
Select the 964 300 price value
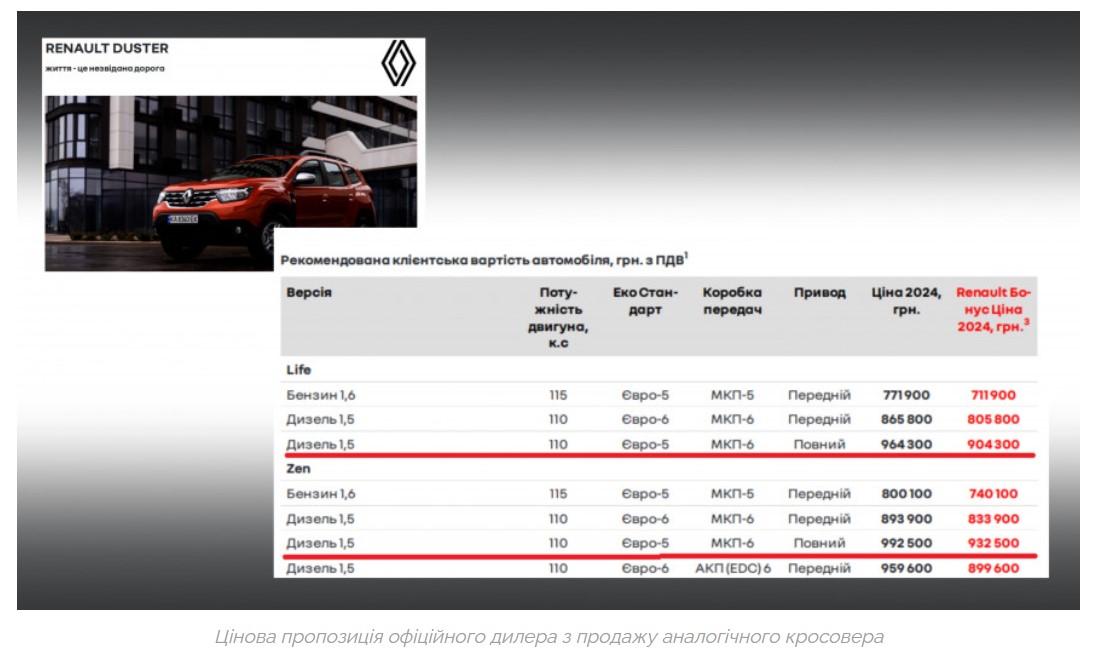[x=906, y=444]
